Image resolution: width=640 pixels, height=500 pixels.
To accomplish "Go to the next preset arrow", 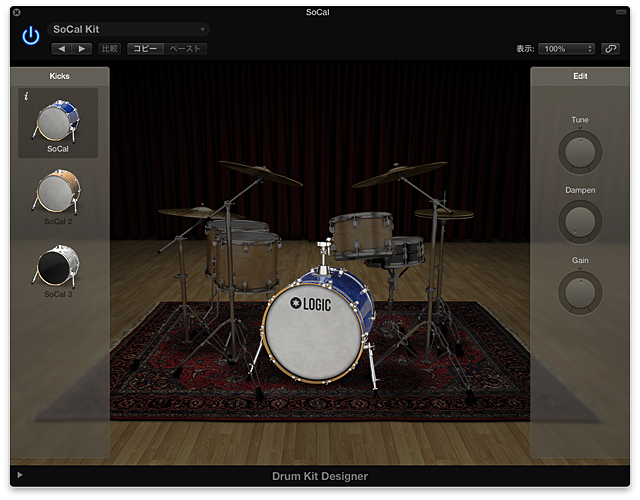I will coord(82,48).
